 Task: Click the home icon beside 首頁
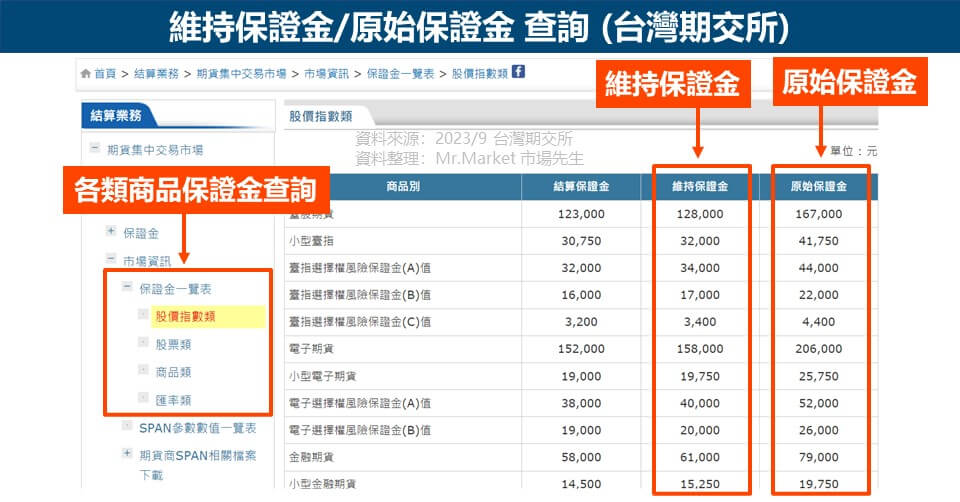pos(85,74)
